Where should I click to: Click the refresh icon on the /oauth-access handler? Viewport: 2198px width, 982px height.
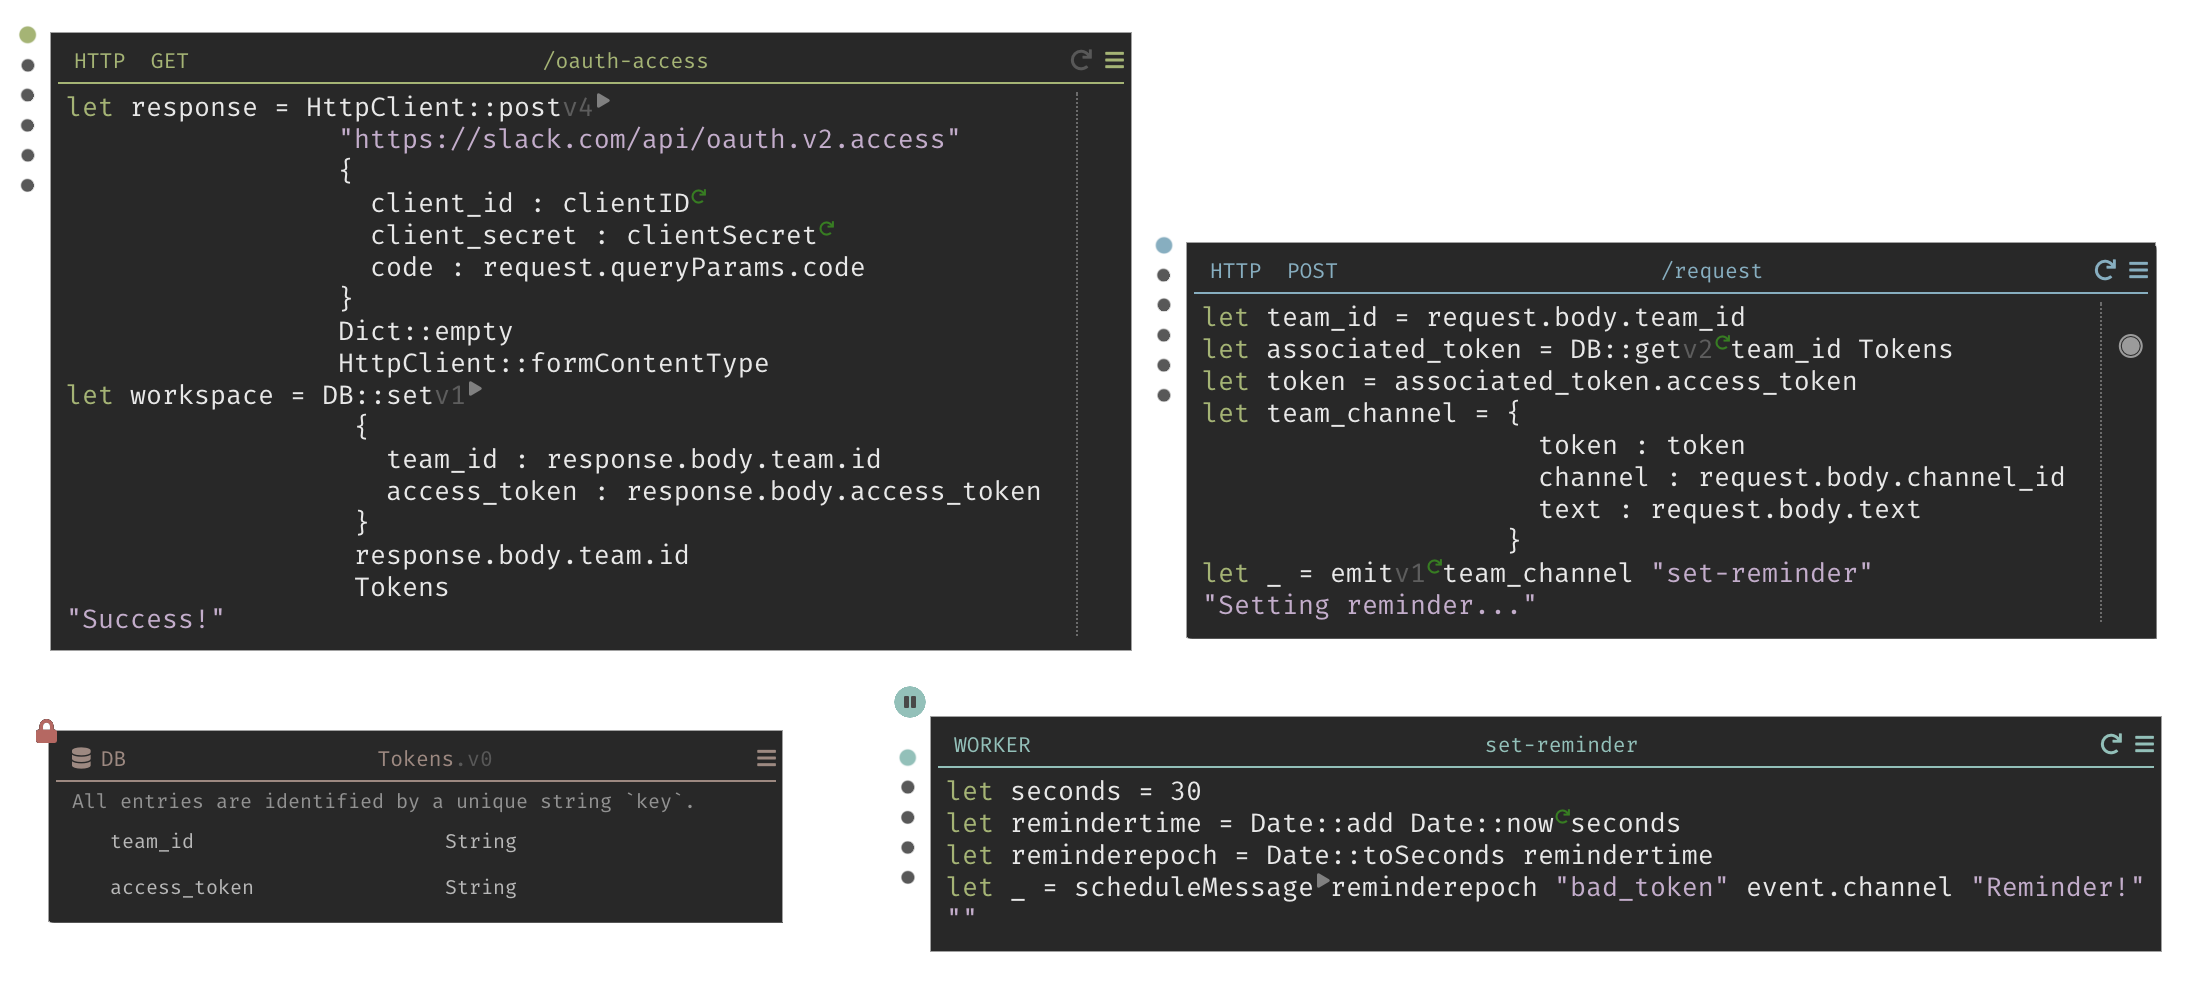1080,61
